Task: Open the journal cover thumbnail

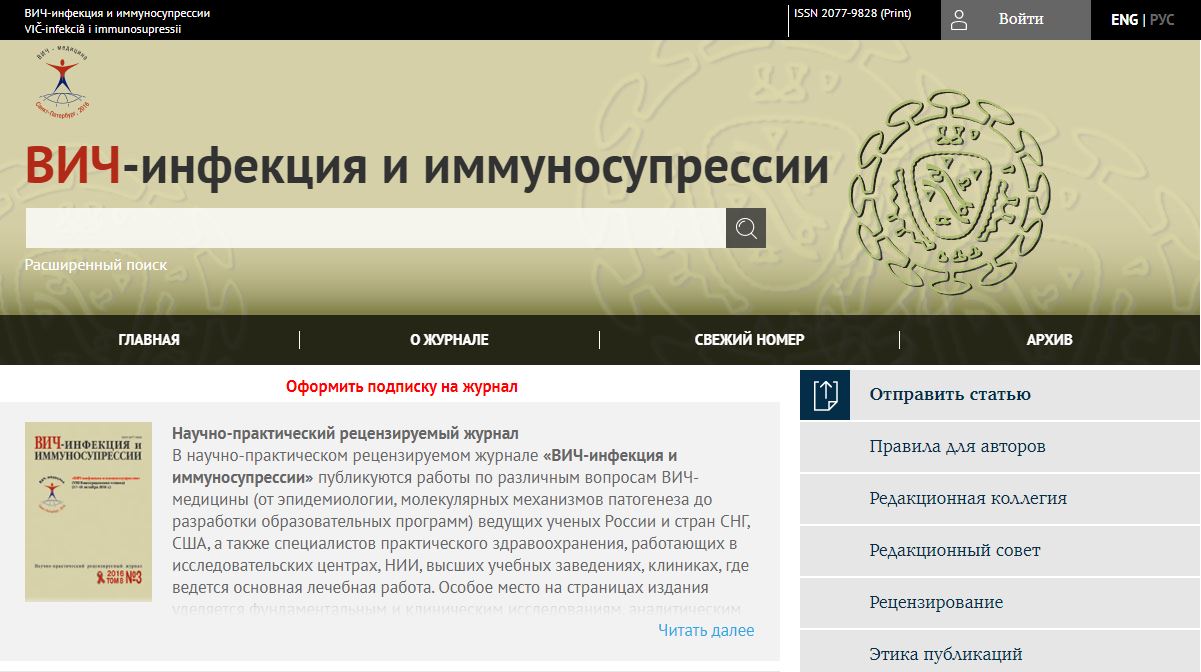Action: [x=88, y=512]
